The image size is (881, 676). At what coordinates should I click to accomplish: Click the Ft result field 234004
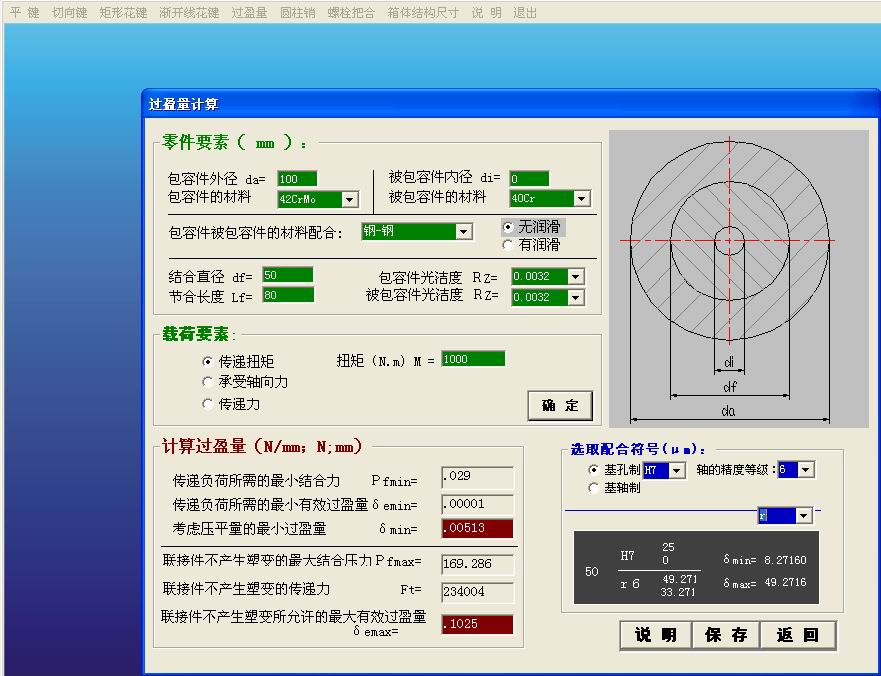point(478,592)
